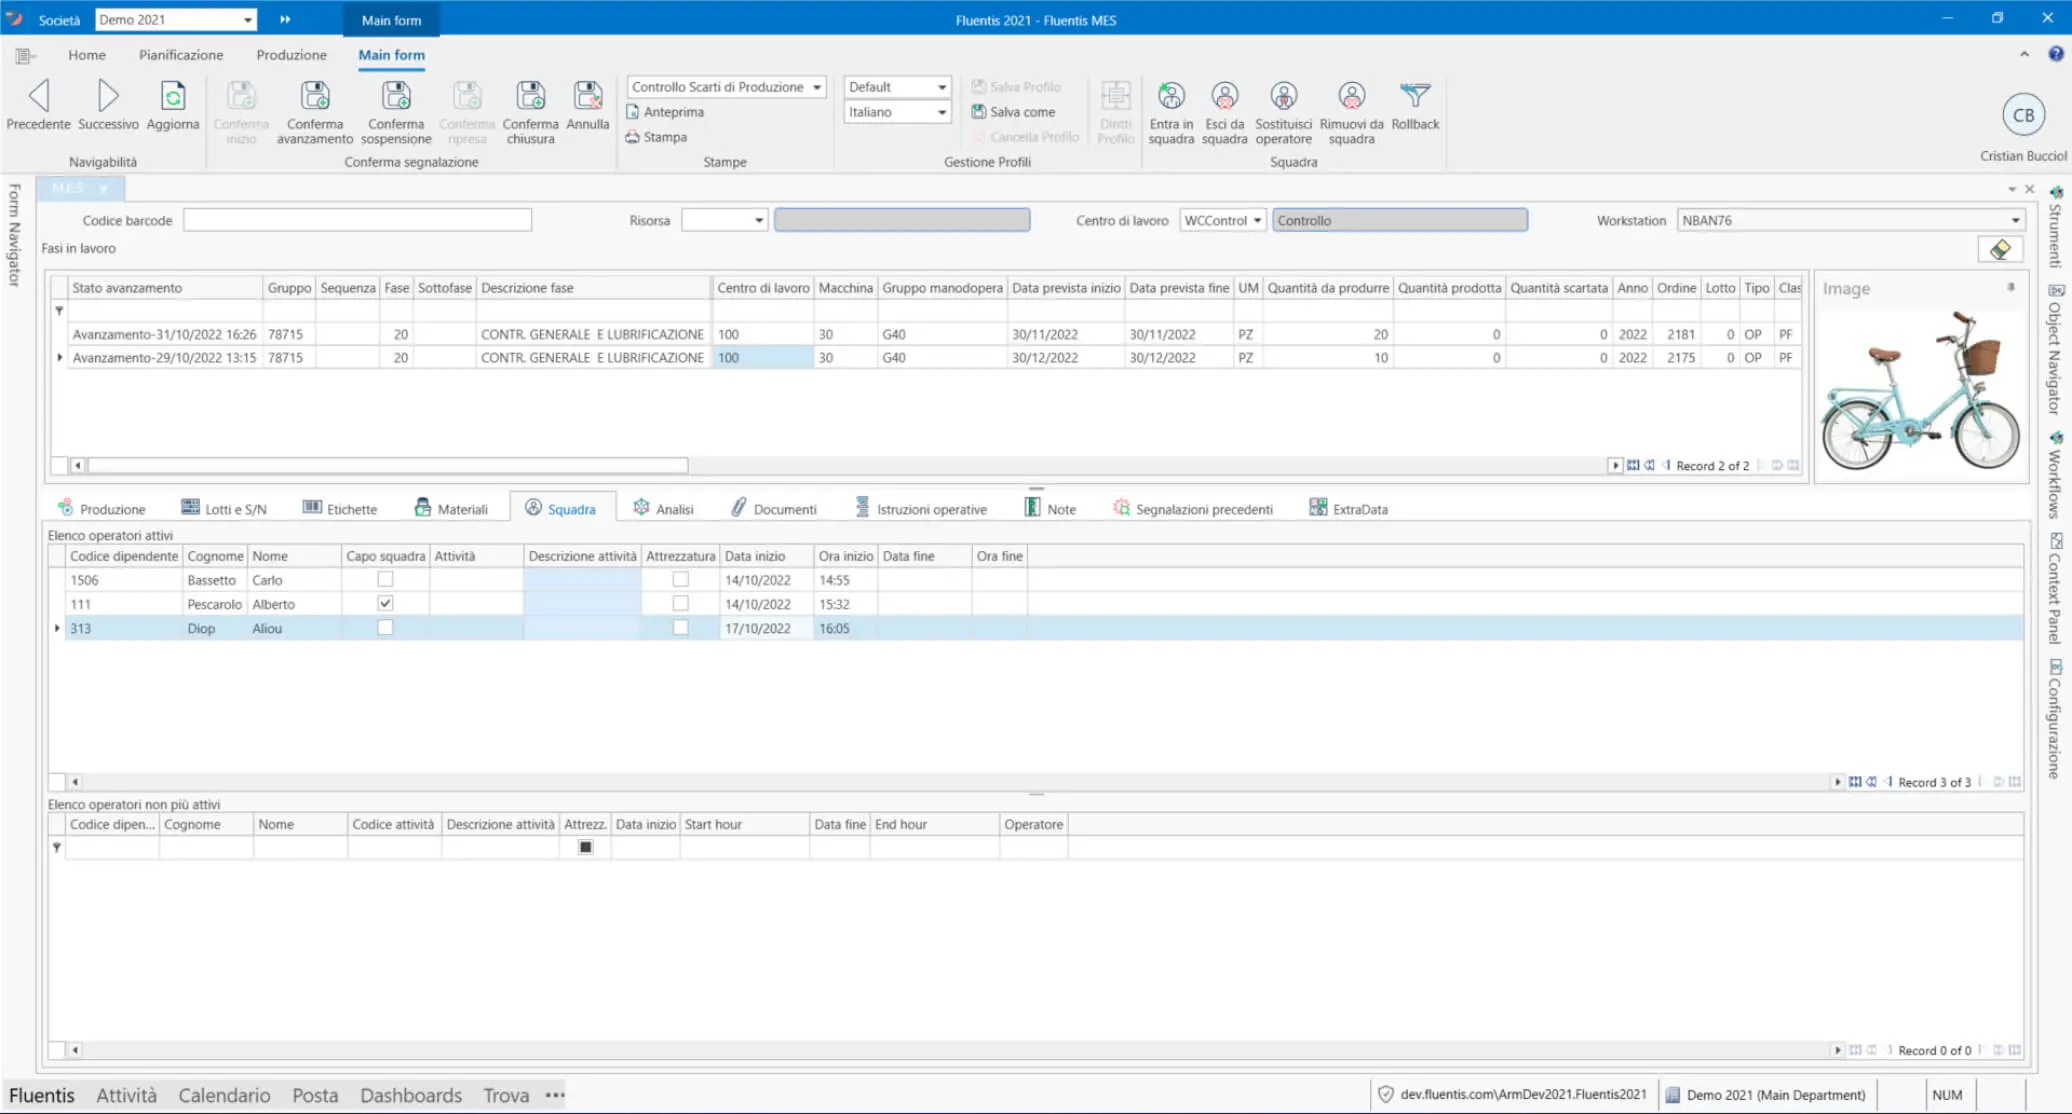
Task: Click Esci da squadra icon
Action: pyautogui.click(x=1224, y=96)
